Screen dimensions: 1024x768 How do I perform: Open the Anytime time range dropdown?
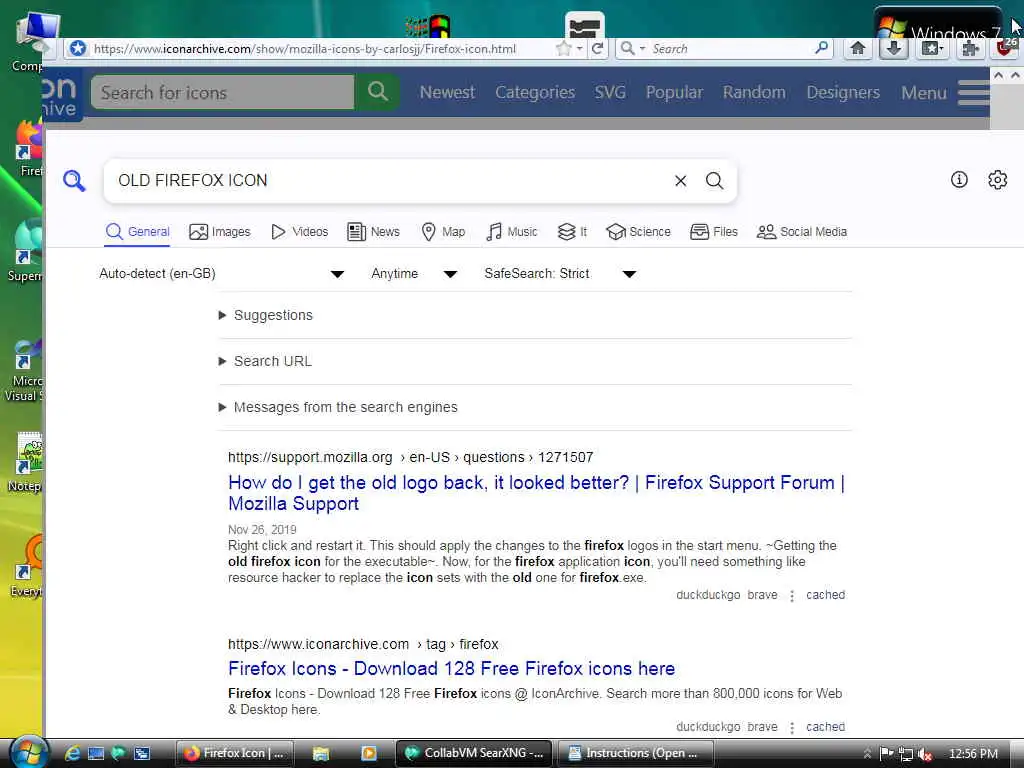414,274
